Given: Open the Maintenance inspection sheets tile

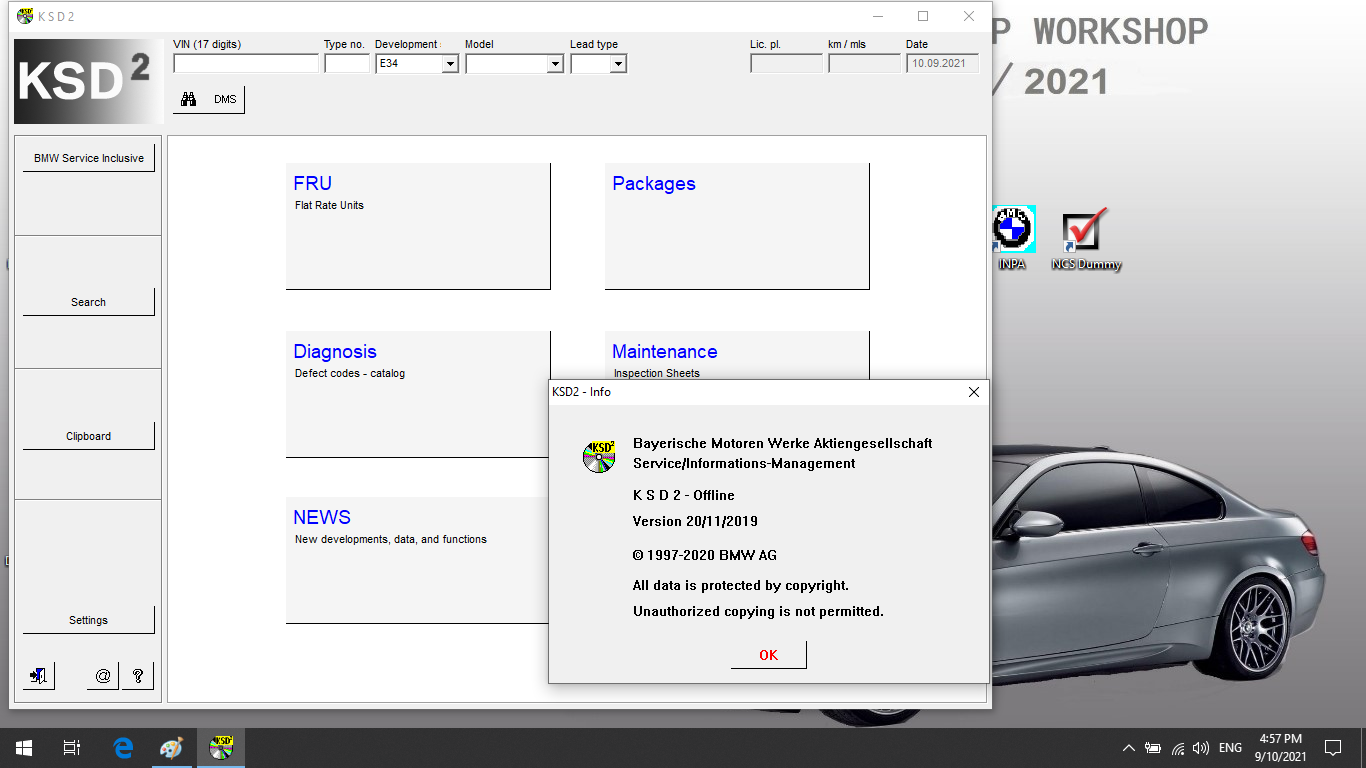Looking at the screenshot, I should point(737,355).
